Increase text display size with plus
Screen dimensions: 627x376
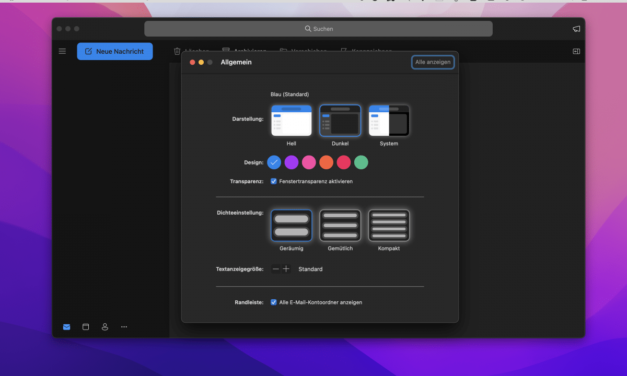click(x=286, y=269)
